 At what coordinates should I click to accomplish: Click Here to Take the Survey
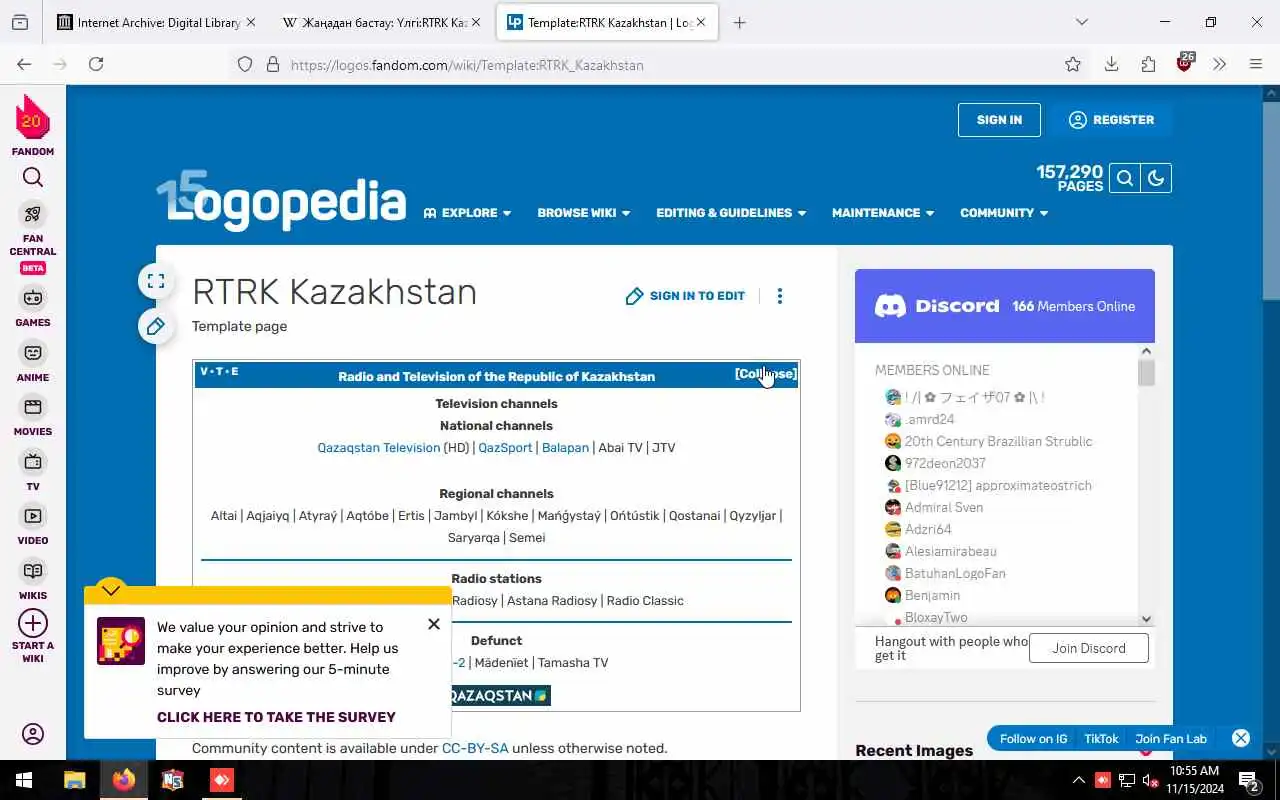(x=276, y=717)
